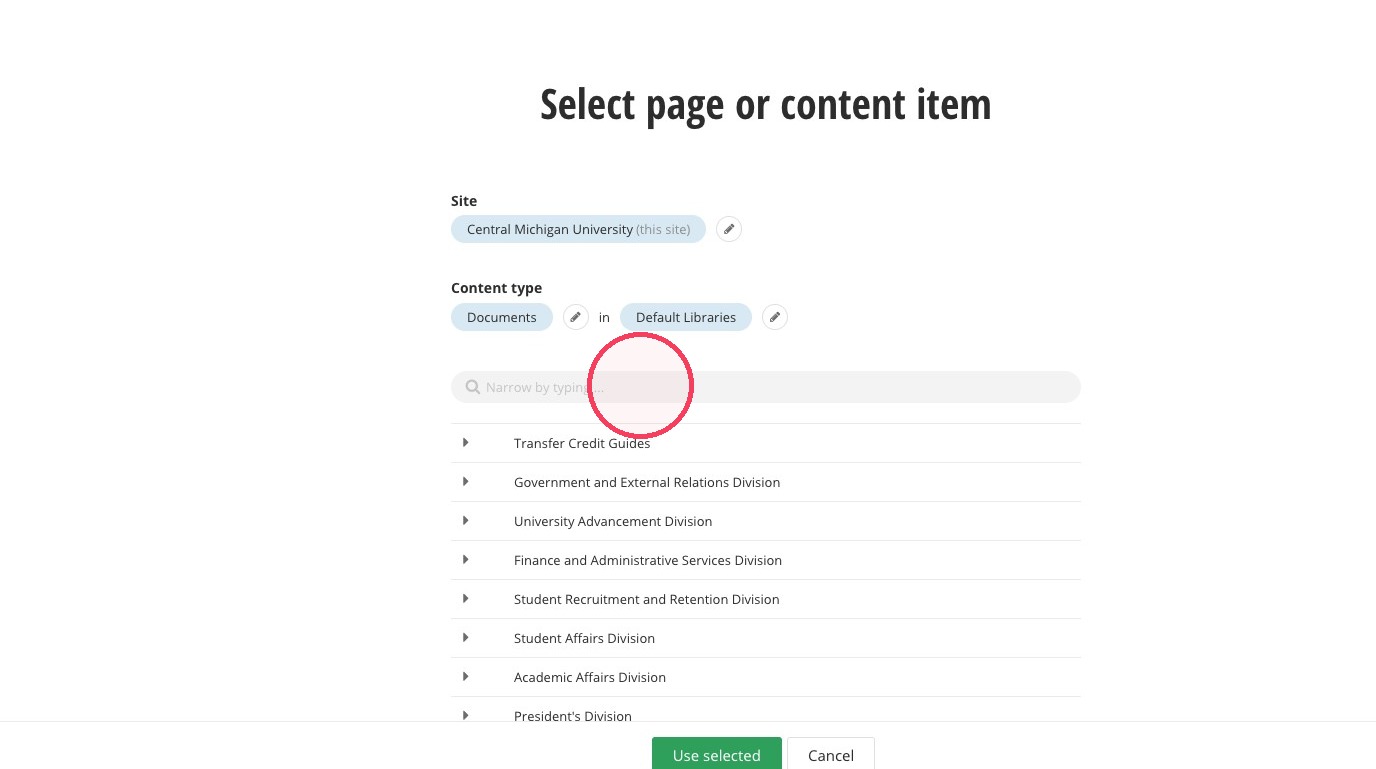Focus the Narrow by typing search field
This screenshot has width=1376, height=769.
[x=766, y=387]
